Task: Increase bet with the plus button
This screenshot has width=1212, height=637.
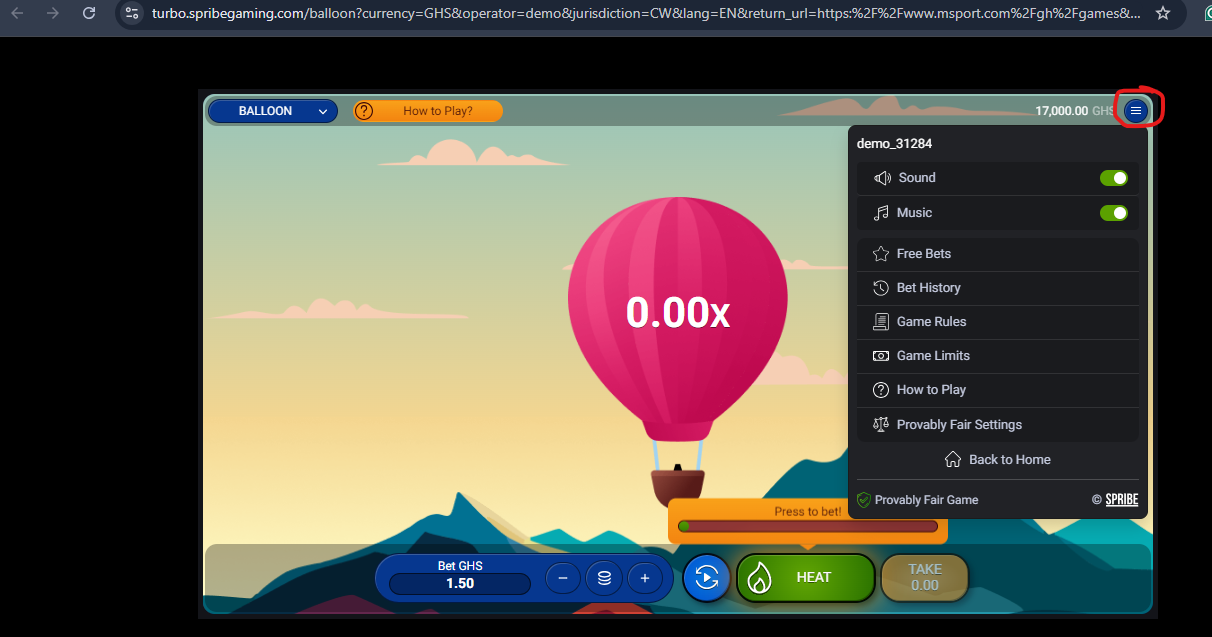Action: [645, 578]
